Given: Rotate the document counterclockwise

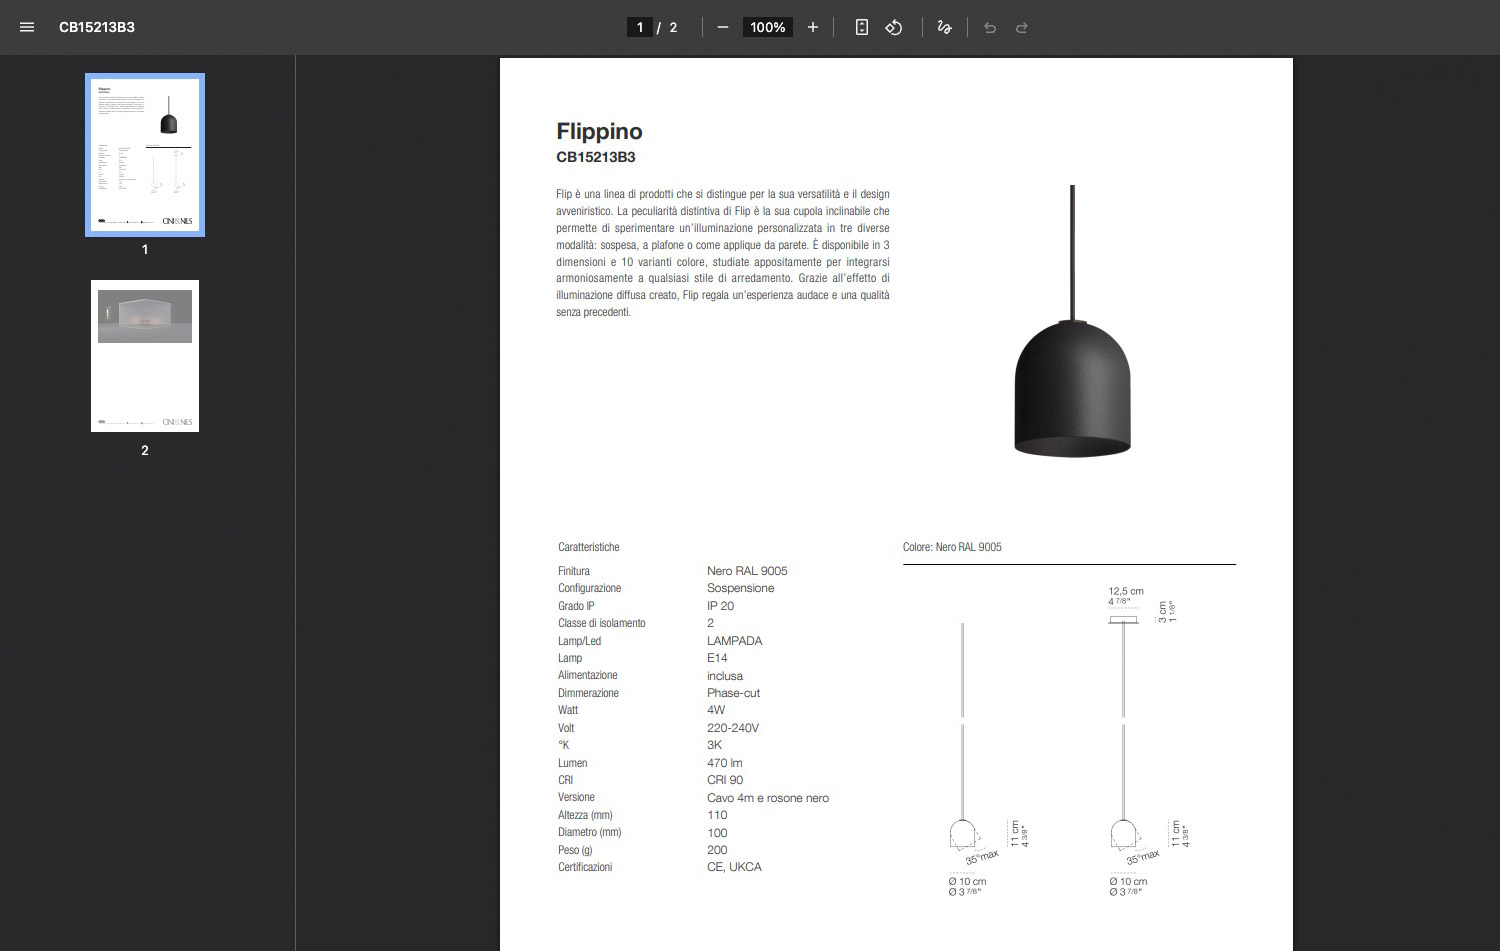Looking at the screenshot, I should [x=894, y=27].
